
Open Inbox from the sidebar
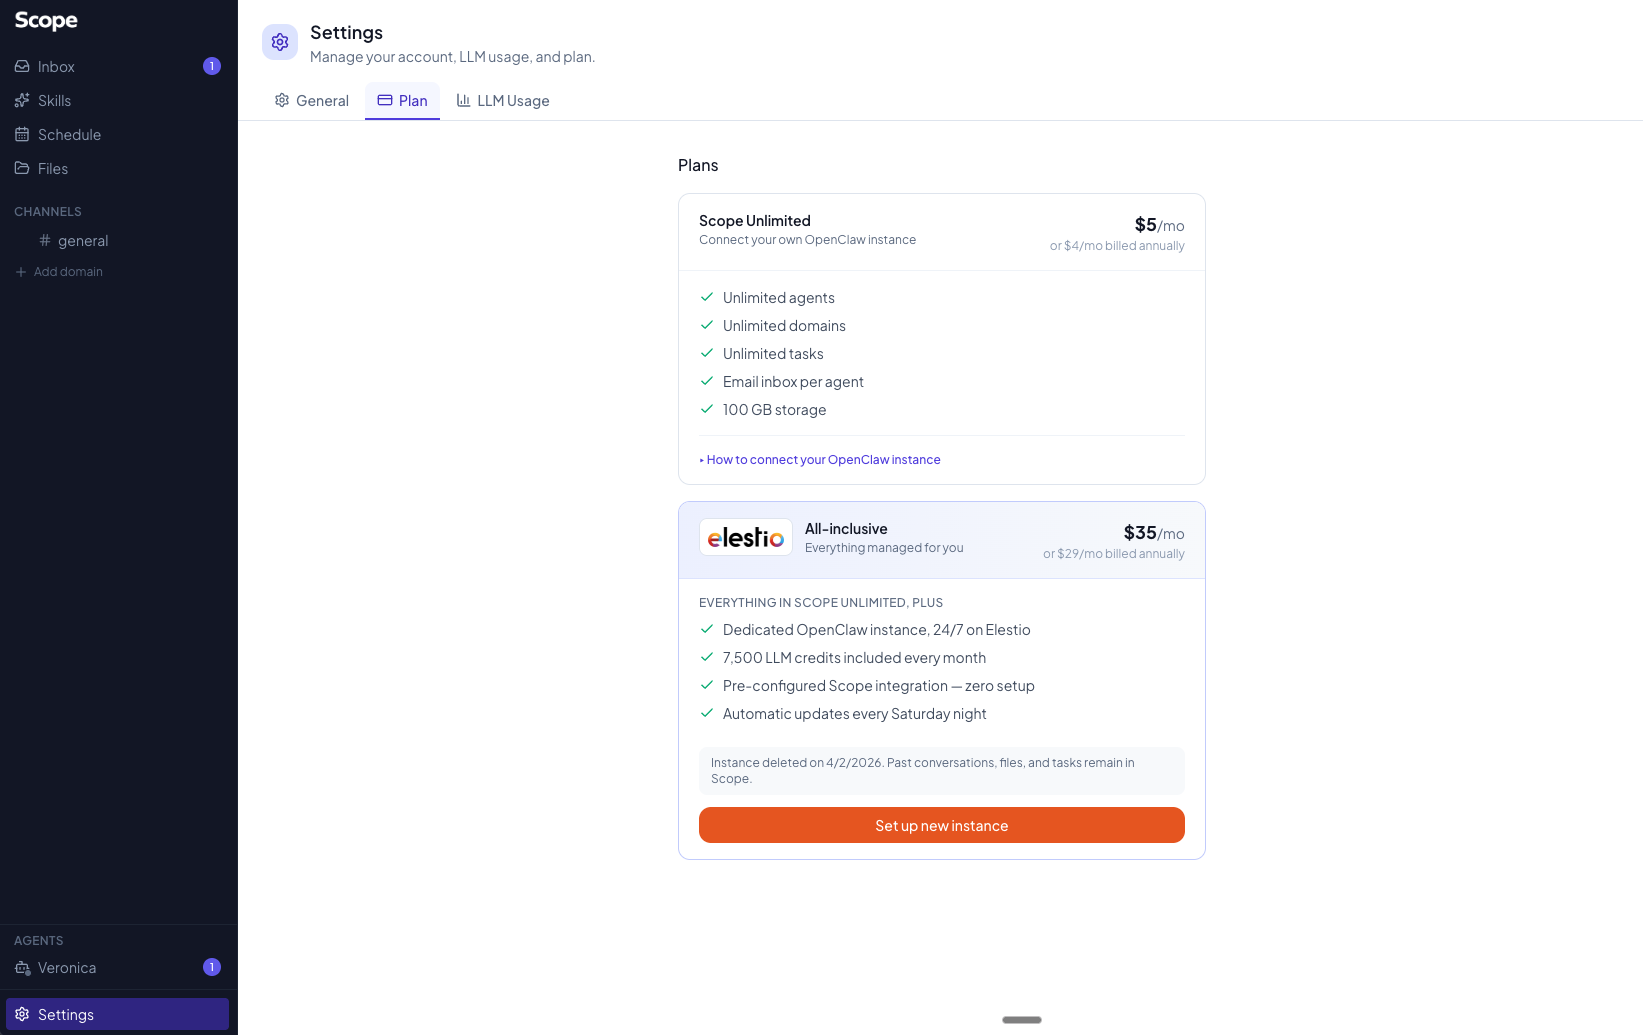tap(56, 67)
